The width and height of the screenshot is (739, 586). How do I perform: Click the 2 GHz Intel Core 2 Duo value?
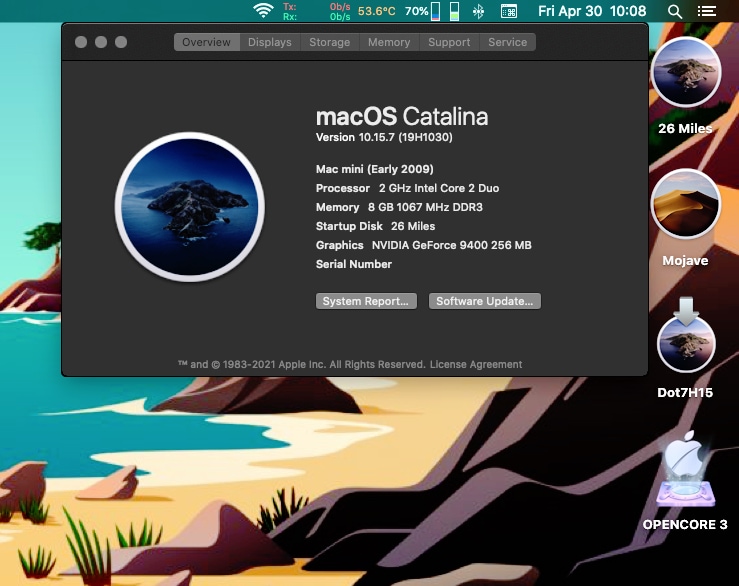(x=439, y=188)
